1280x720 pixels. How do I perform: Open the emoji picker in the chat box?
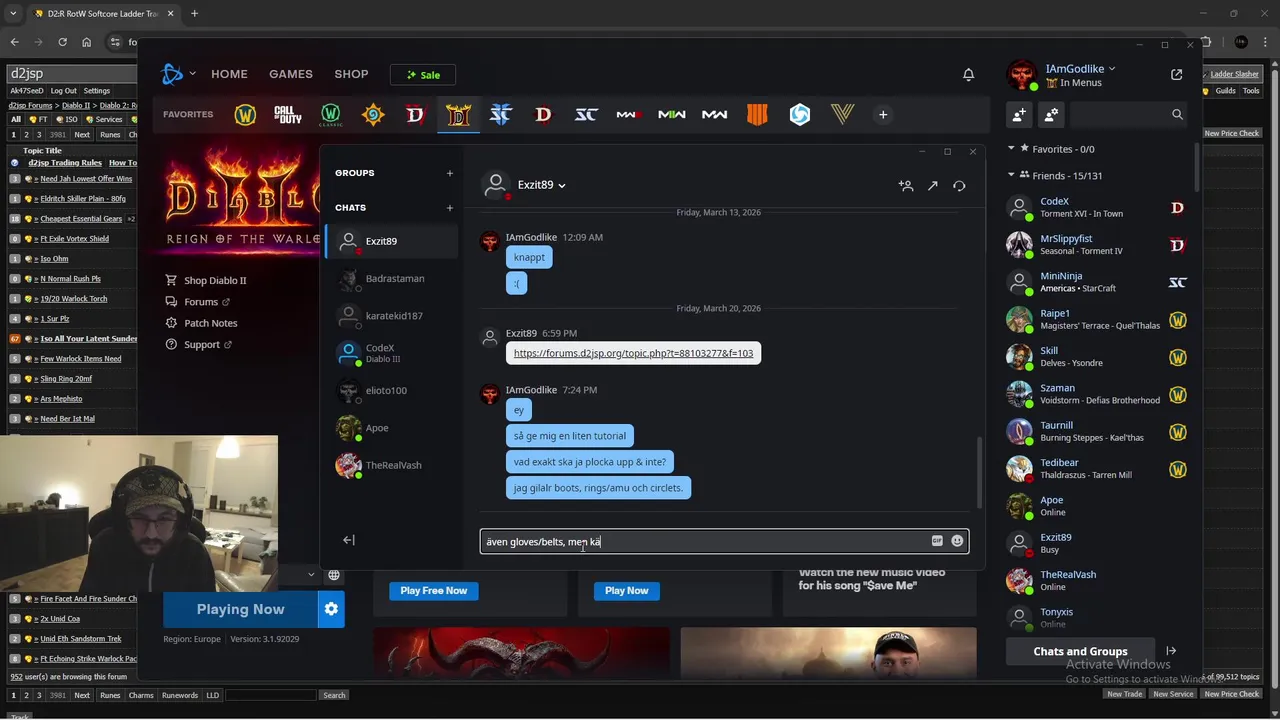click(x=957, y=541)
